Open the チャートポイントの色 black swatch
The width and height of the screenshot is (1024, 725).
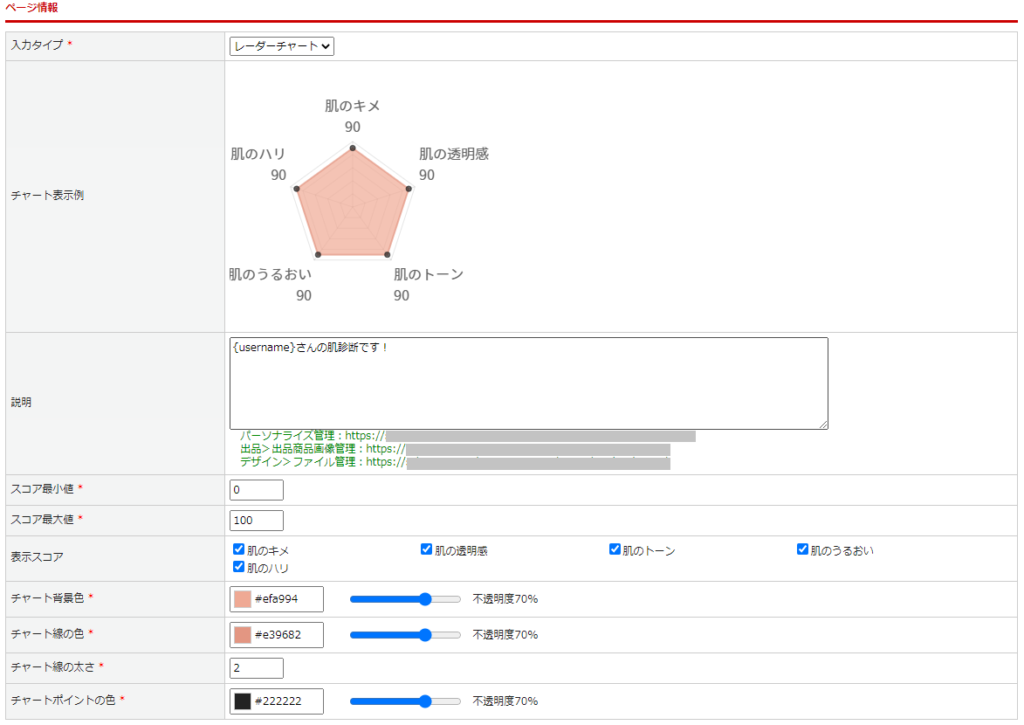tap(242, 701)
